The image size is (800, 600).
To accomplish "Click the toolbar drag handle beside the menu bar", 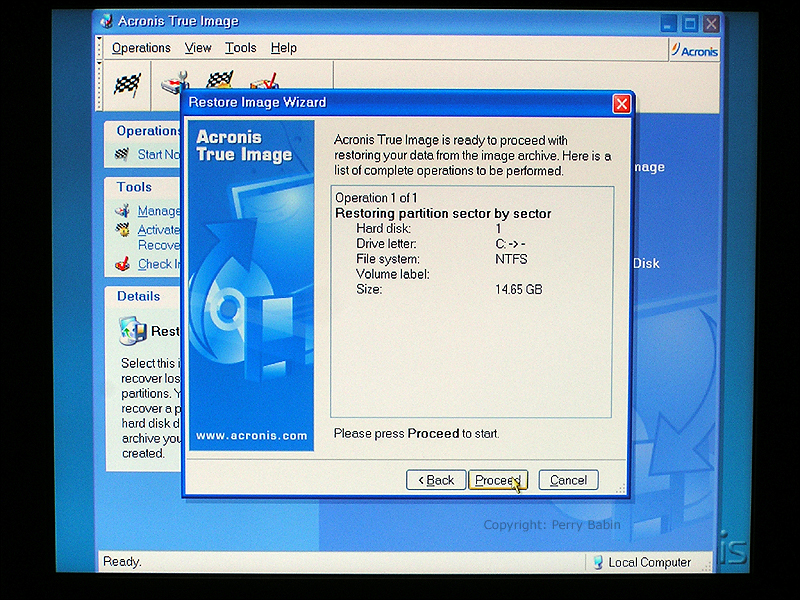I will point(99,48).
